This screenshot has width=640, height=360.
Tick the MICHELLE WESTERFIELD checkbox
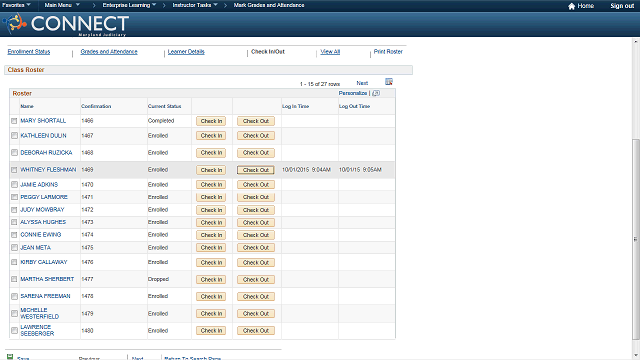(14, 313)
